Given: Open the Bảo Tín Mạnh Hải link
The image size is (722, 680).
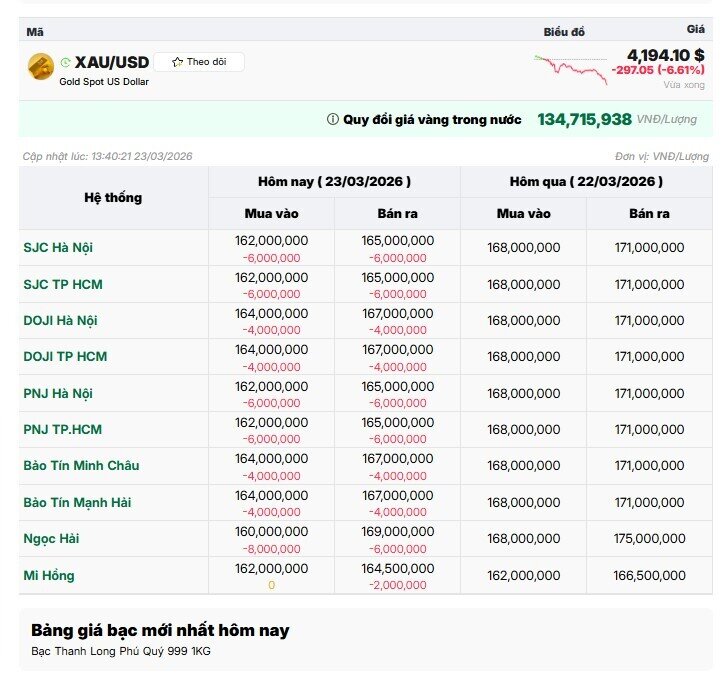Looking at the screenshot, I should pyautogui.click(x=77, y=502).
